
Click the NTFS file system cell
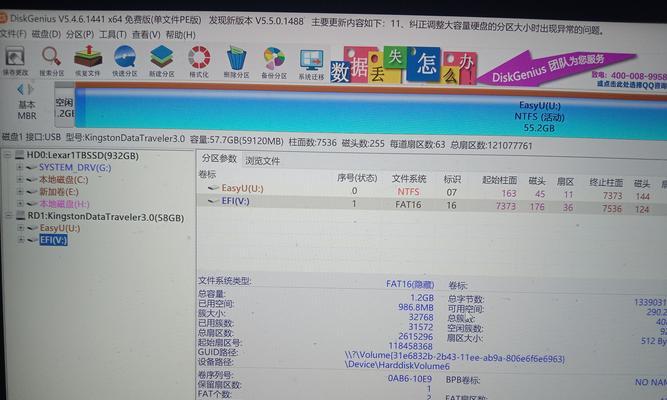click(408, 191)
